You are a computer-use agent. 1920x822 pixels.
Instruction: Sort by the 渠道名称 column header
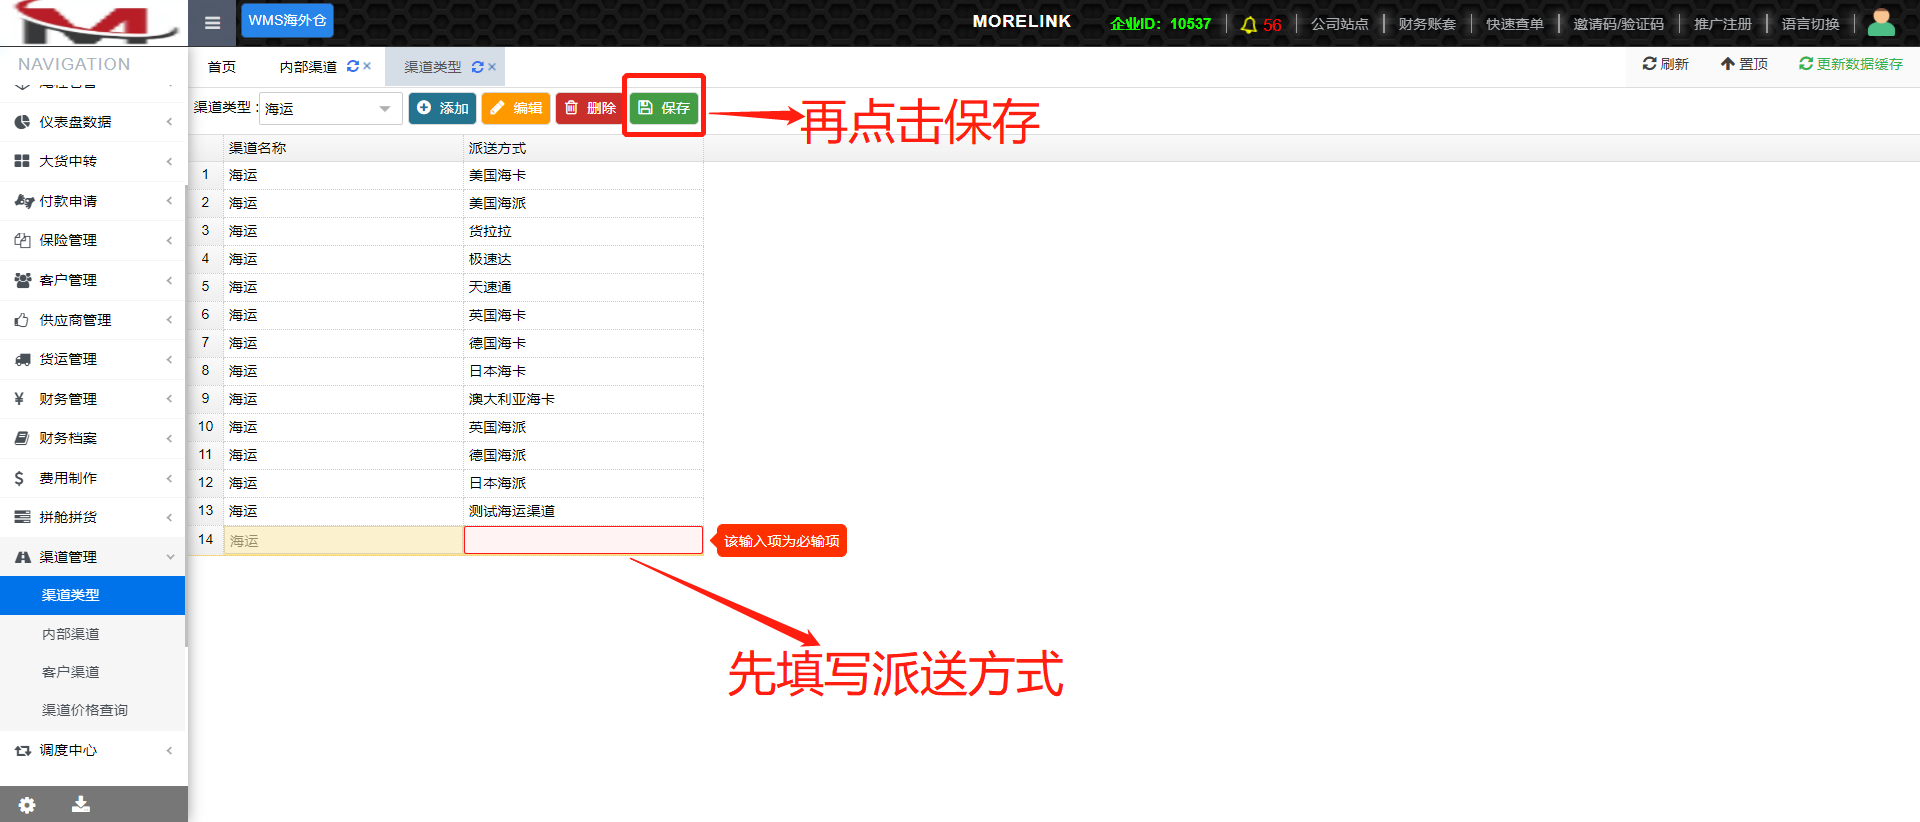click(x=343, y=148)
